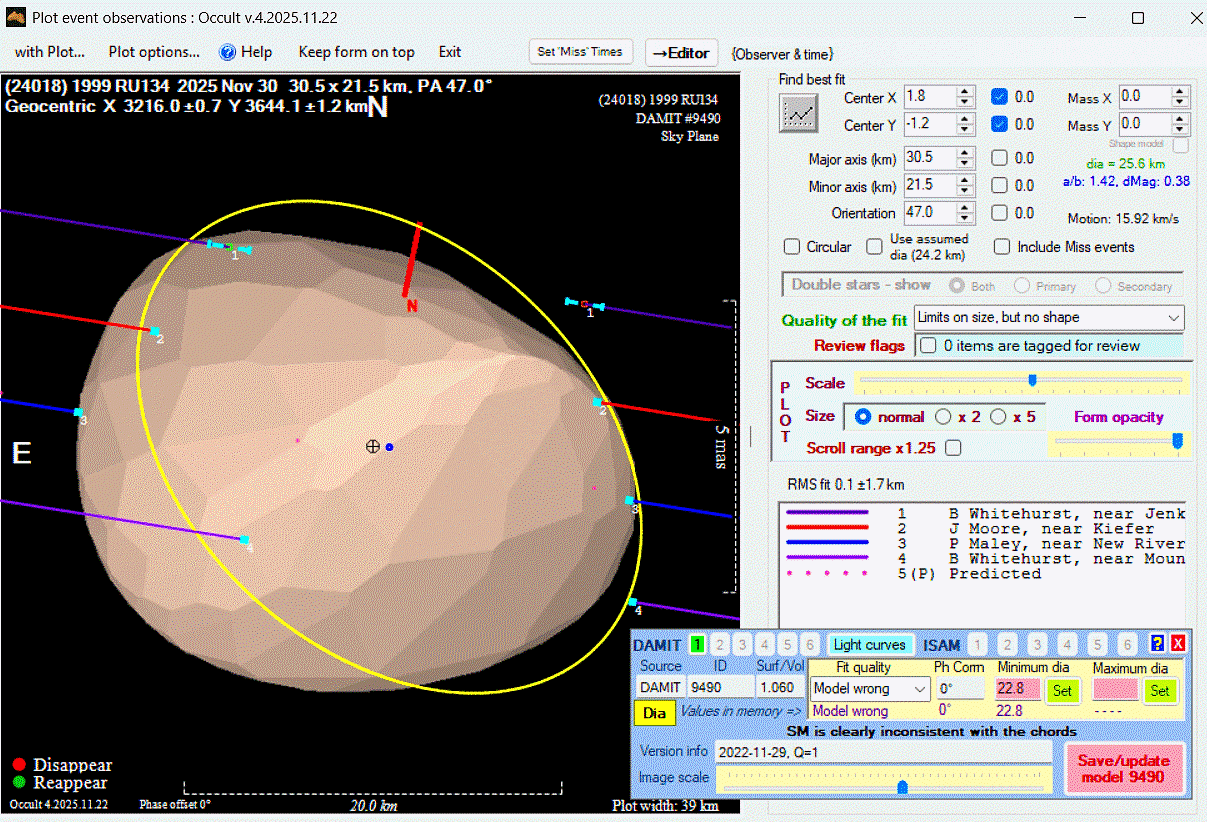Expand the Fit quality Model wrong dropdown
Image resolution: width=1207 pixels, height=822 pixels.
tap(870, 689)
